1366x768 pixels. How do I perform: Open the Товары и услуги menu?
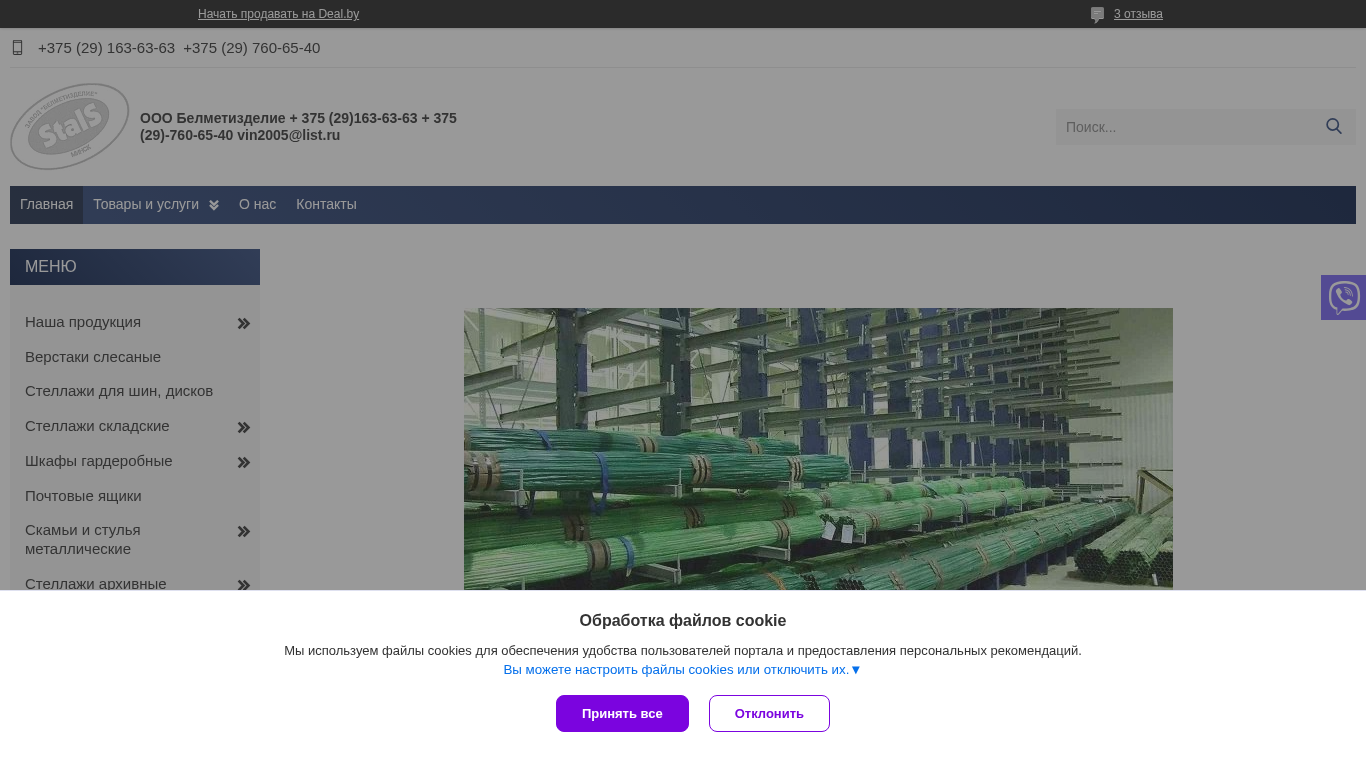coord(146,205)
